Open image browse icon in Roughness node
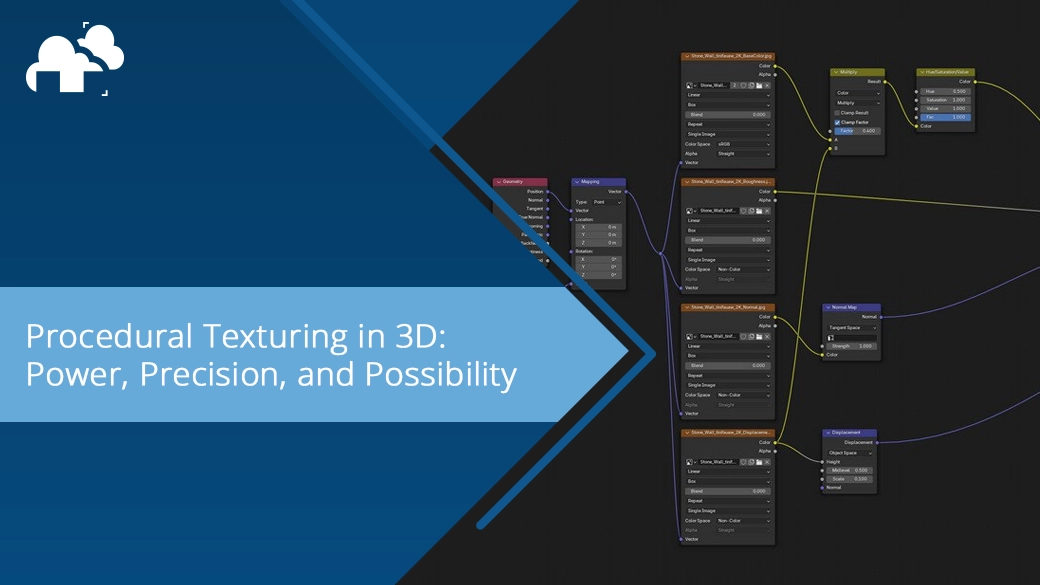Screen dimensions: 1040x585 [x=690, y=211]
